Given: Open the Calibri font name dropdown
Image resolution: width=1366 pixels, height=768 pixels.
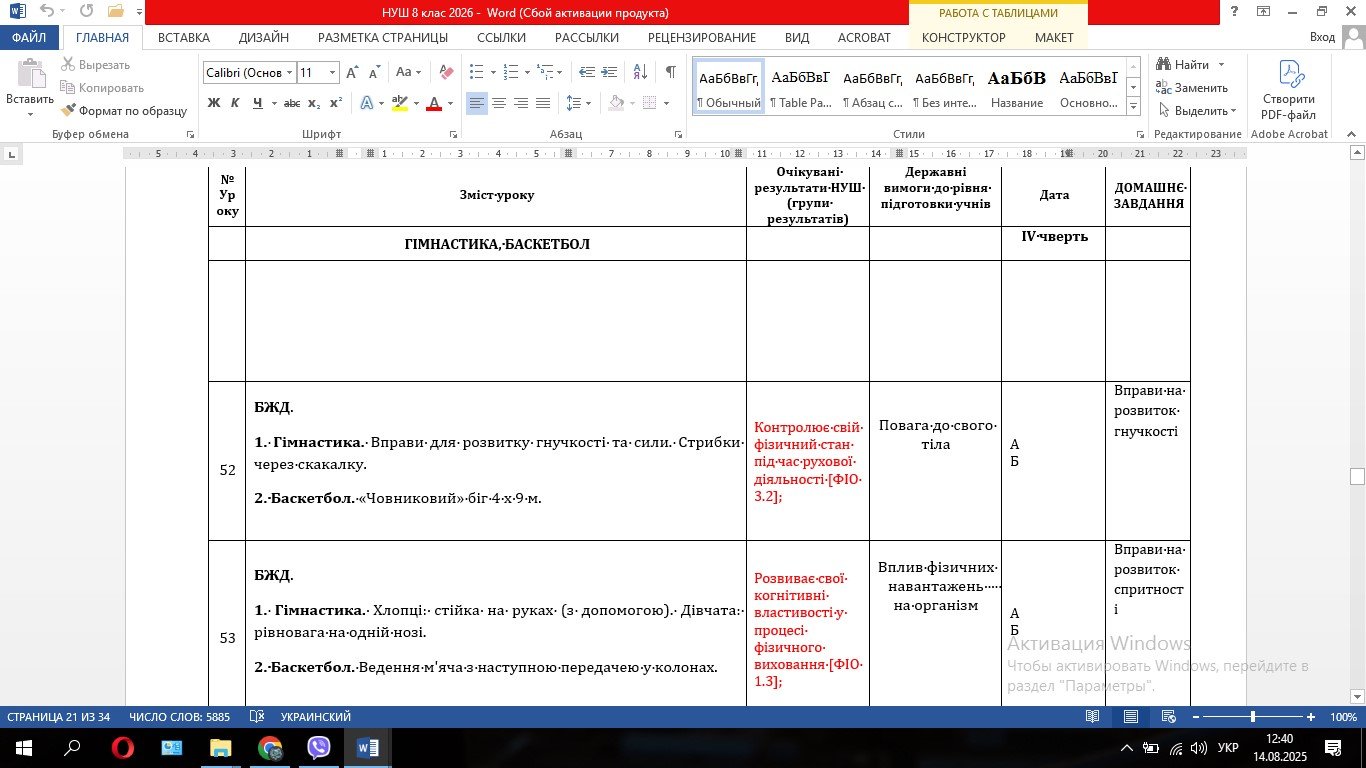Looking at the screenshot, I should (x=289, y=73).
